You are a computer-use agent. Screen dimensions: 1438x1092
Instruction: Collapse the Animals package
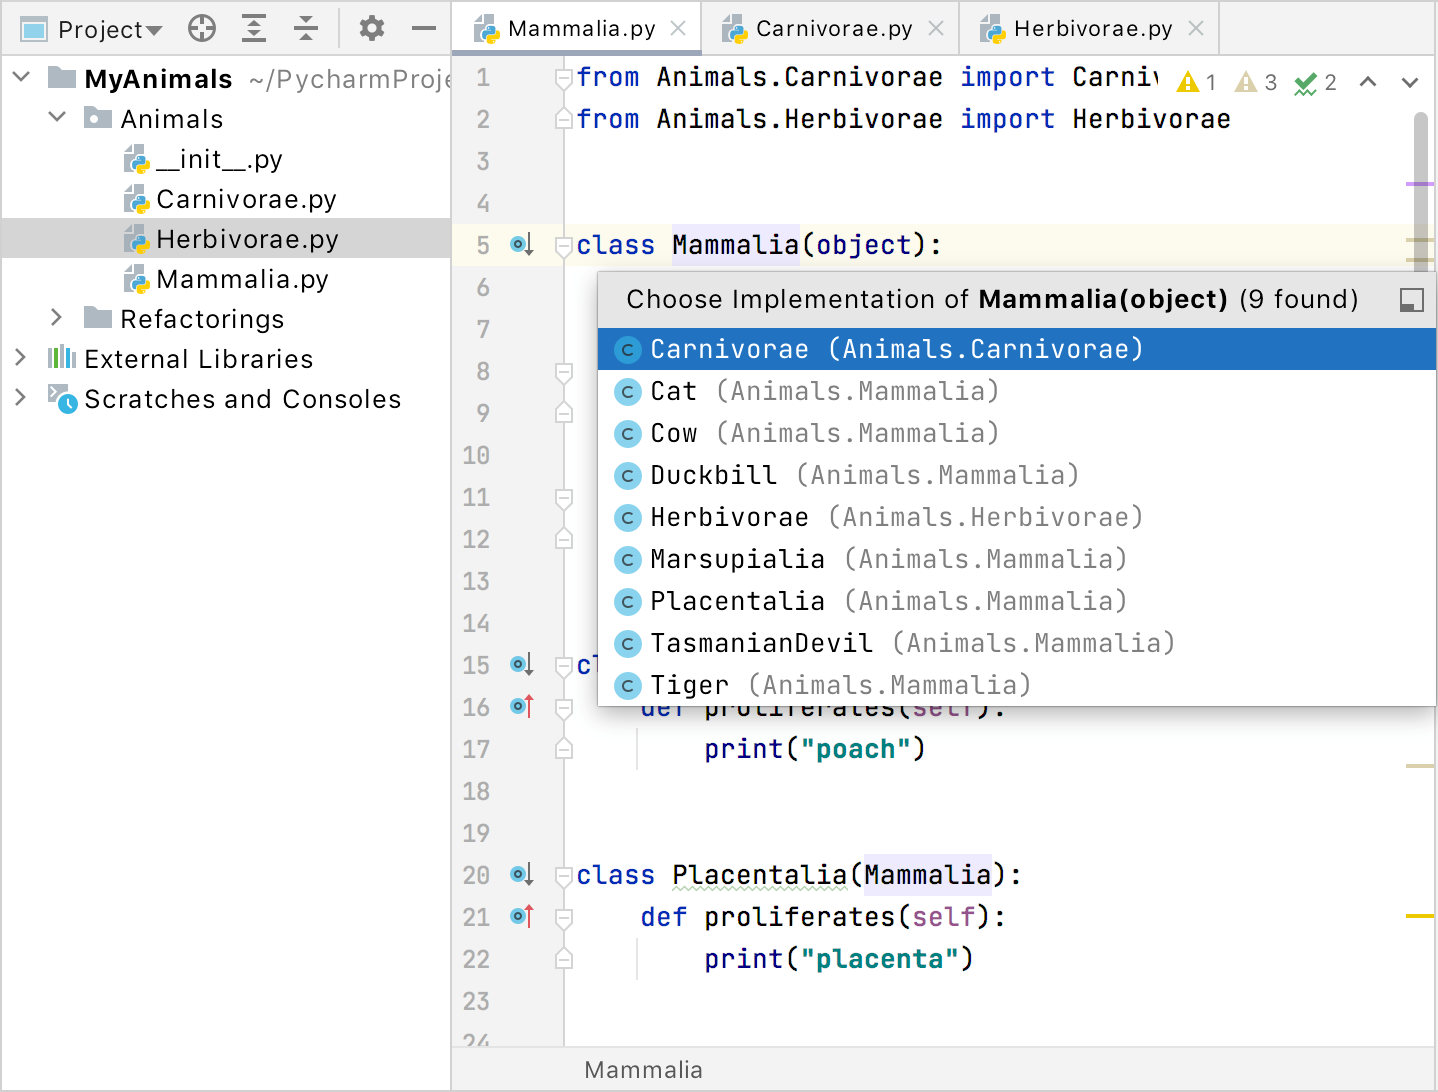tap(57, 118)
